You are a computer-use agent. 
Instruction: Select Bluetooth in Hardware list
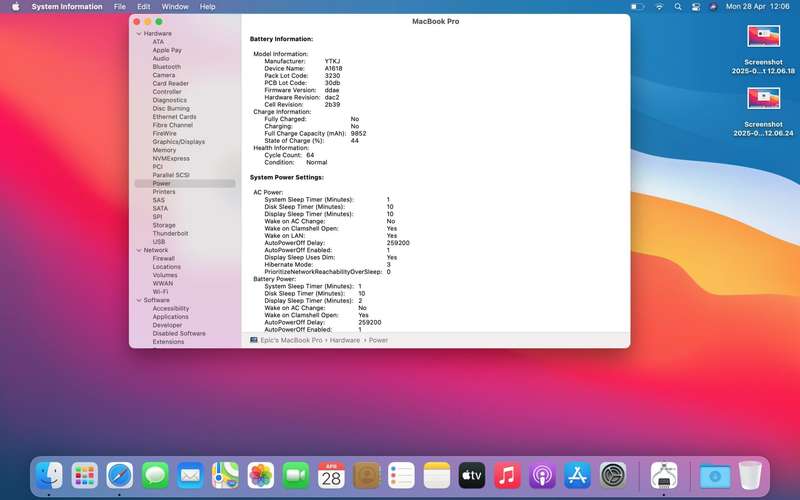click(x=166, y=67)
